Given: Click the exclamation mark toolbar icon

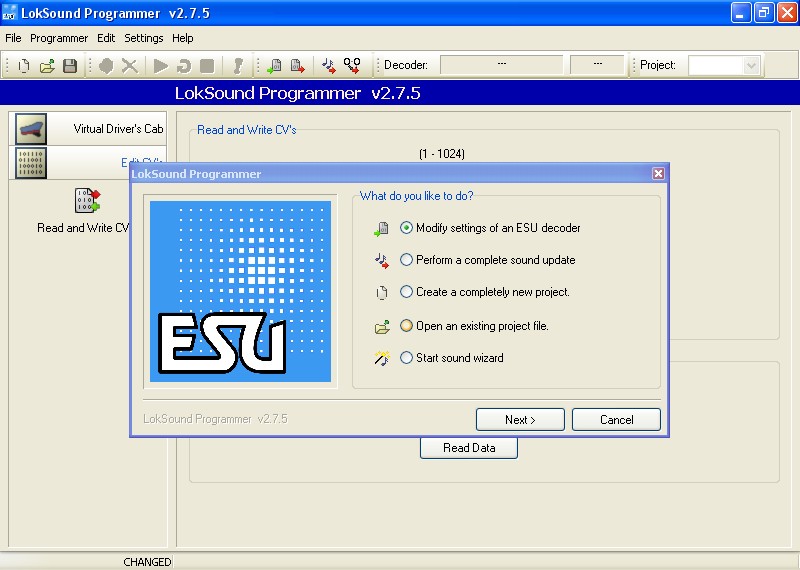Looking at the screenshot, I should point(238,66).
